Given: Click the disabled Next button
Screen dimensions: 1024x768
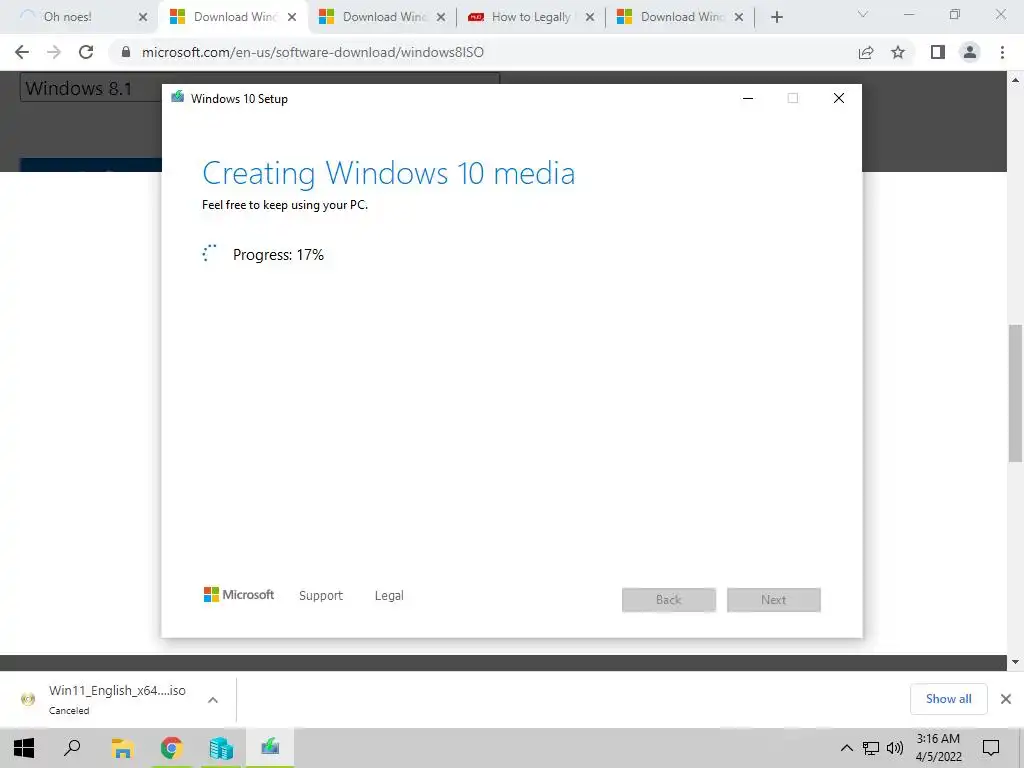Looking at the screenshot, I should (x=774, y=600).
